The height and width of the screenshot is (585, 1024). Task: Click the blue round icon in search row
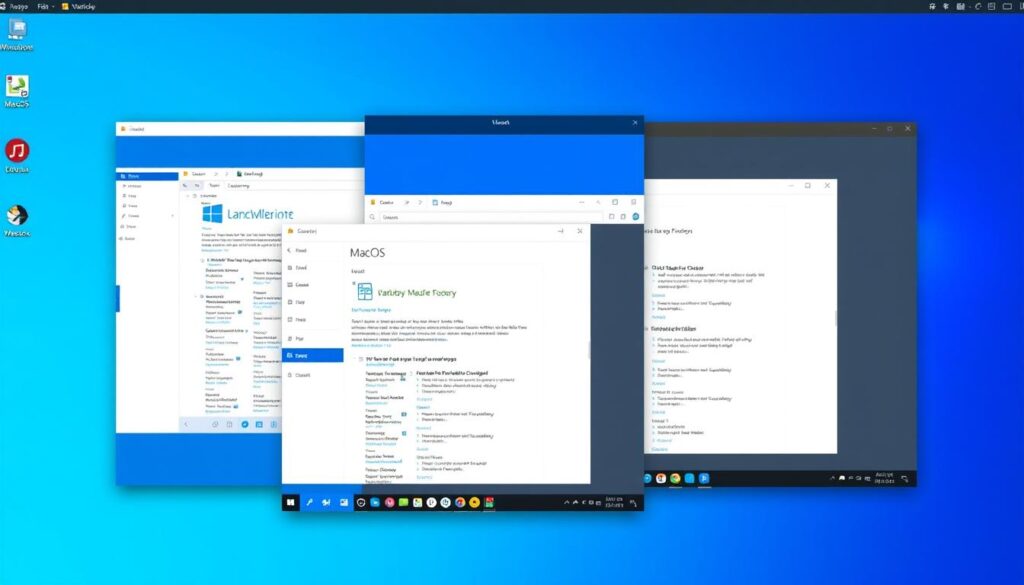tap(635, 216)
